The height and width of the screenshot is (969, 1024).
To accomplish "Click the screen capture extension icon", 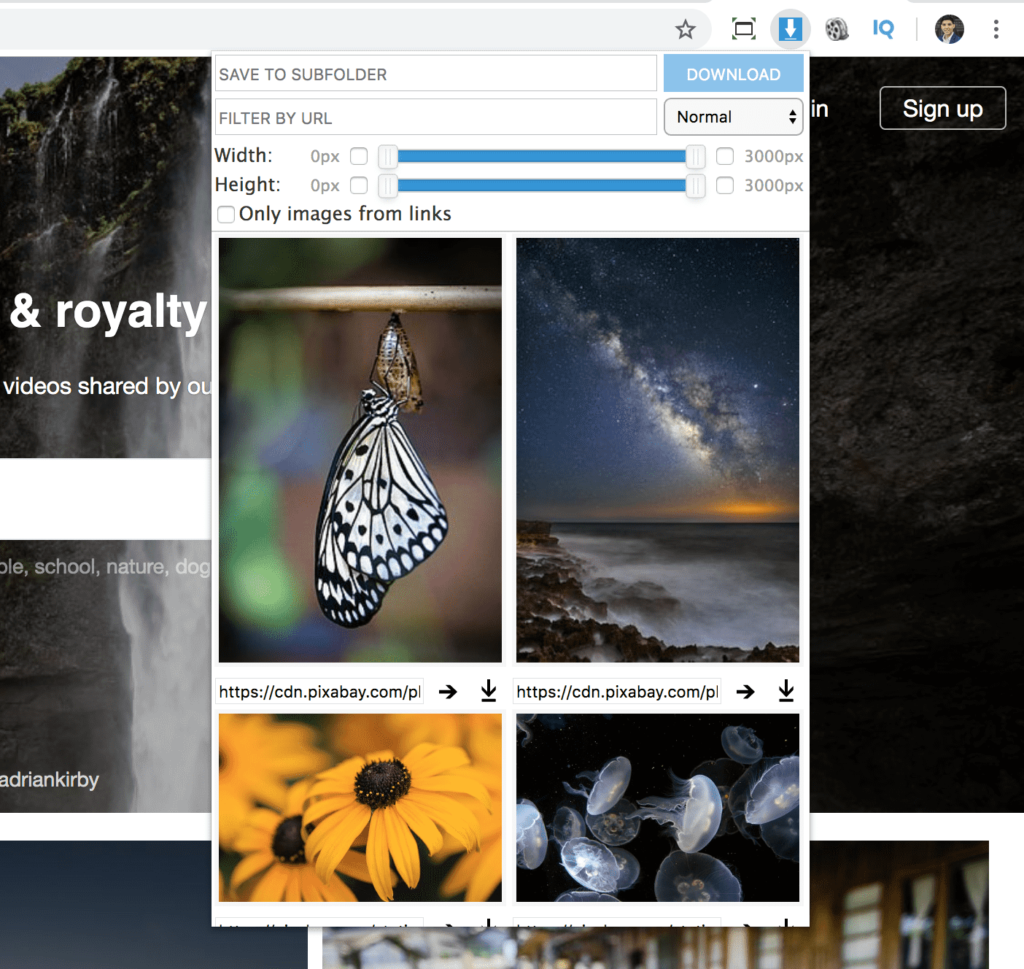I will (743, 29).
